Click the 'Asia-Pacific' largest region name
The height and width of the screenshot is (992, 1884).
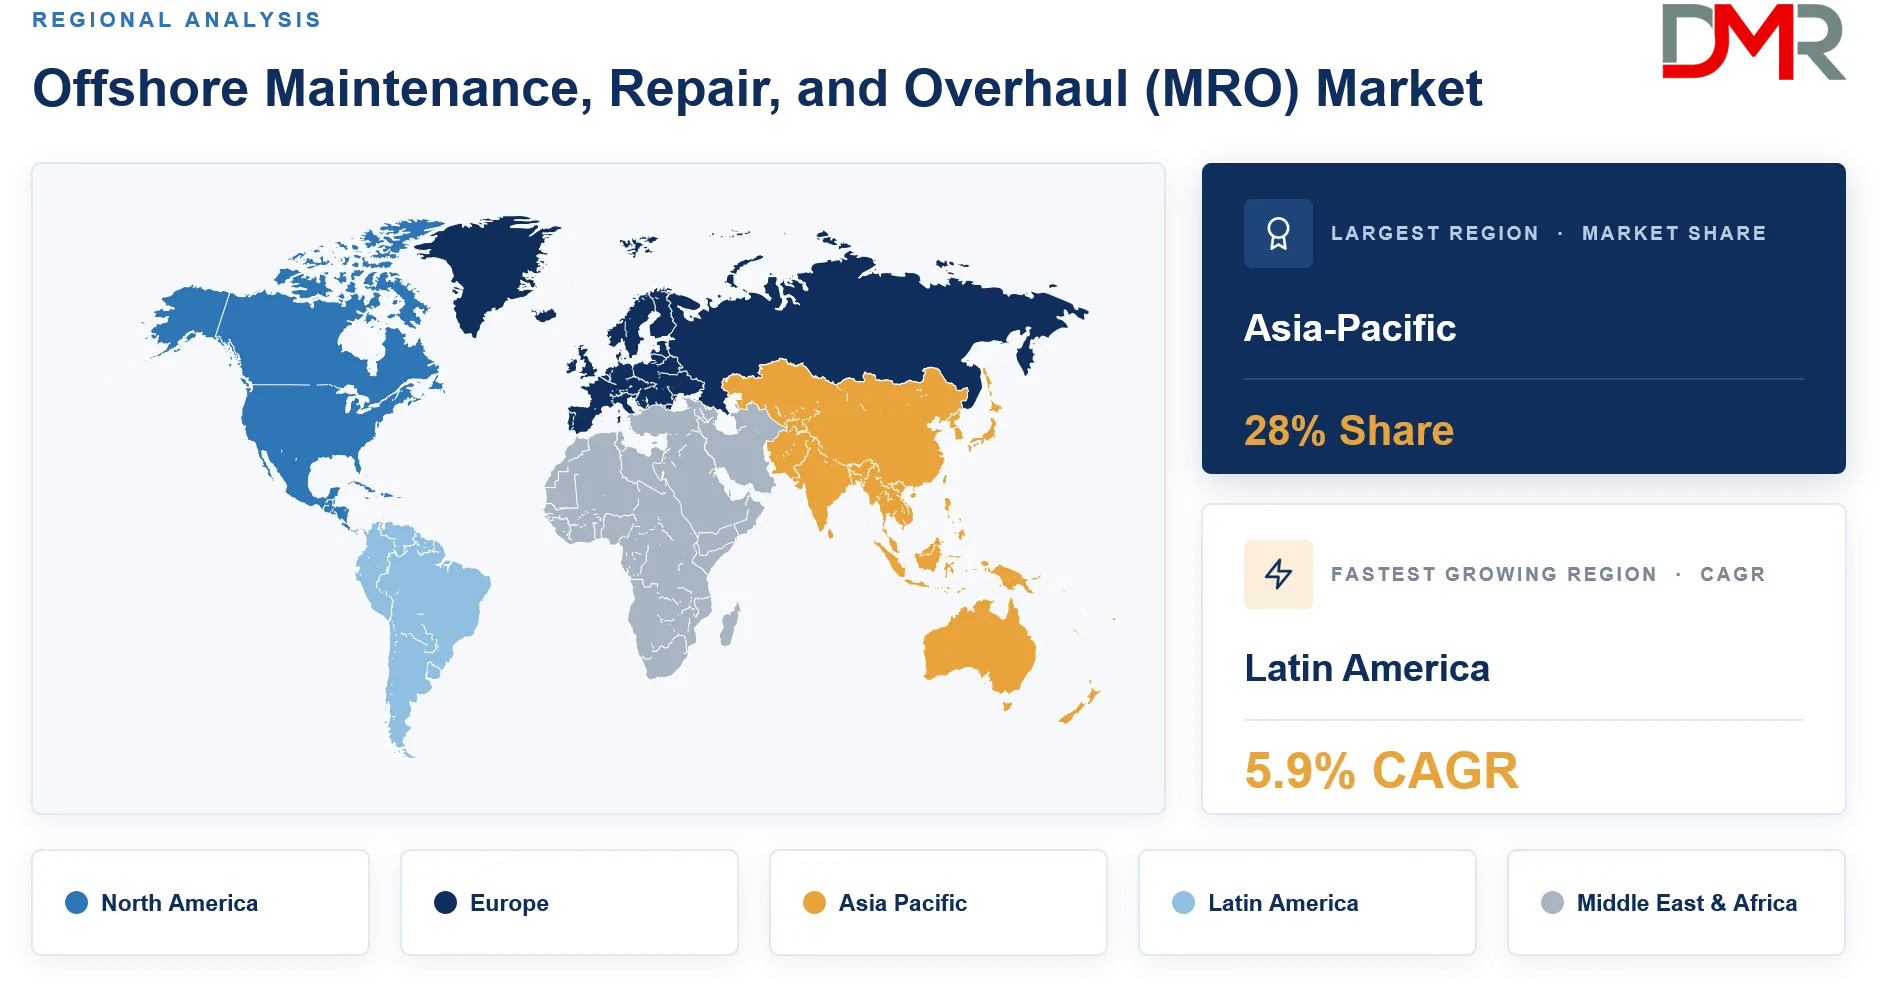point(1349,328)
